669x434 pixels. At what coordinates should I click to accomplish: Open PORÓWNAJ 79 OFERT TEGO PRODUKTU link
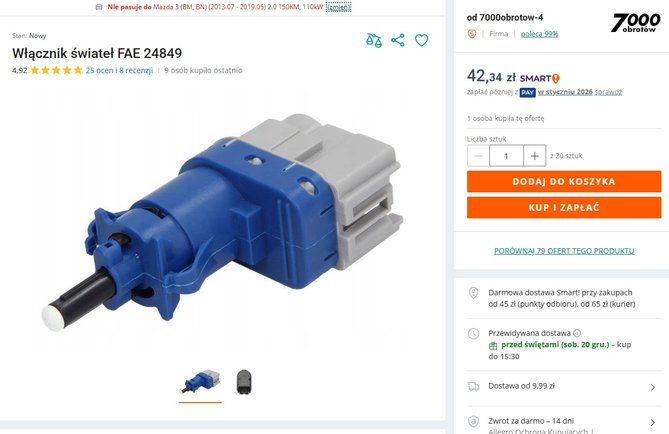point(564,251)
